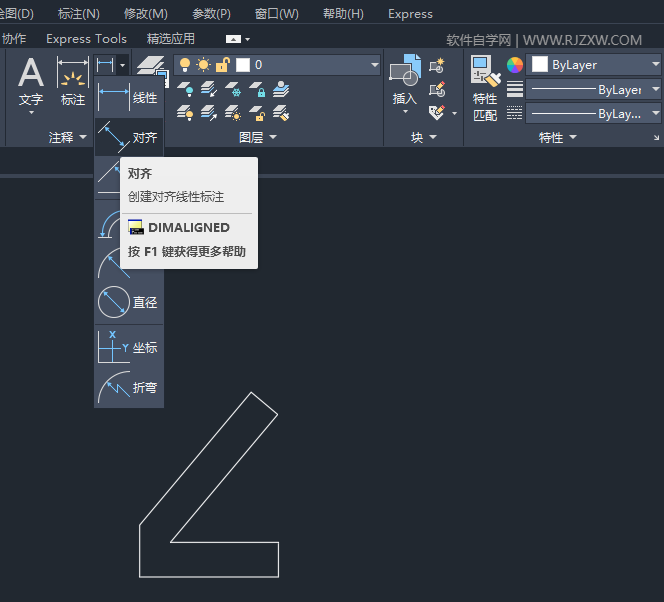Open dropdown arrow under 文字
Image resolution: width=664 pixels, height=602 pixels.
point(31,113)
